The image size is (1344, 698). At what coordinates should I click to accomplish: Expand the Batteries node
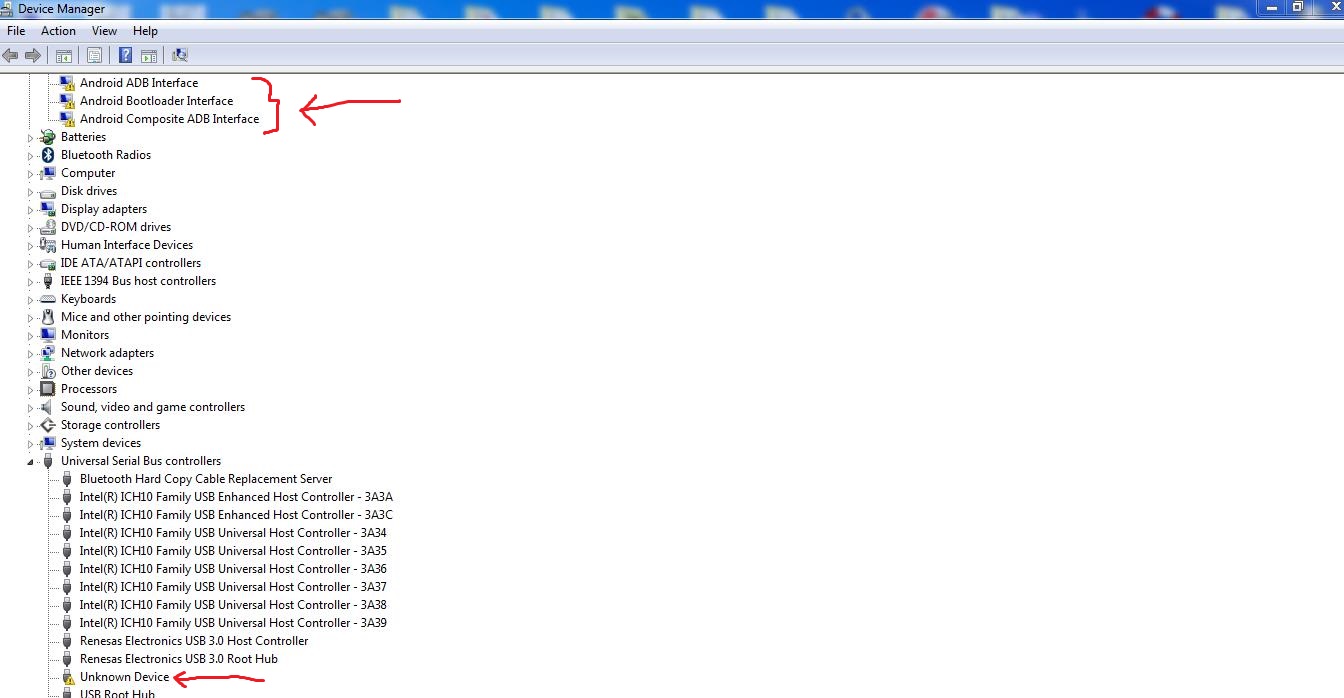[x=30, y=137]
